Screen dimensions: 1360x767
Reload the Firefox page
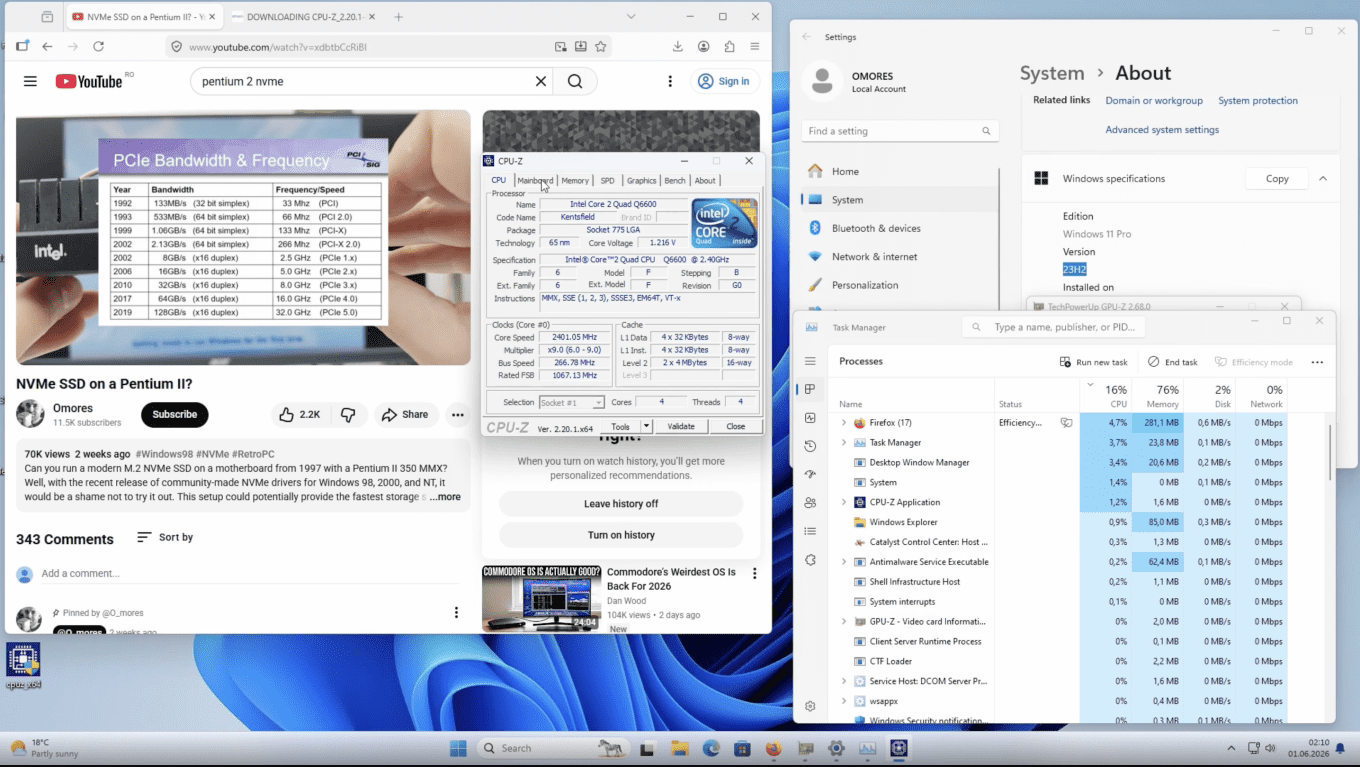(x=98, y=46)
